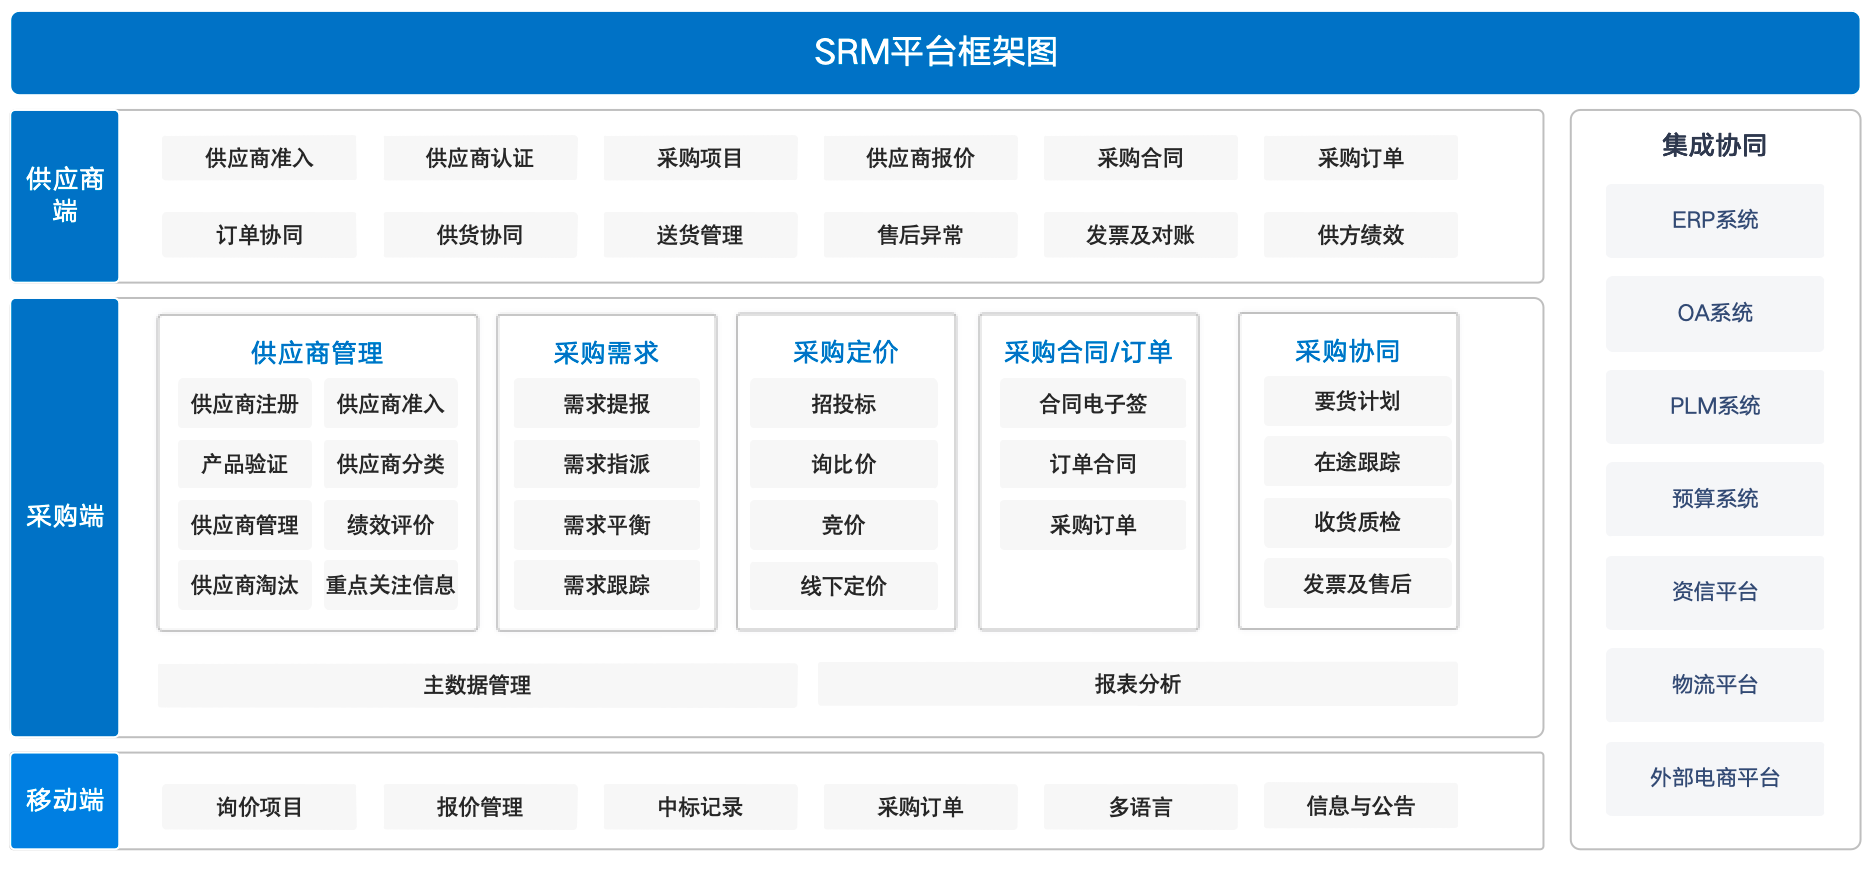This screenshot has width=1868, height=874.
Task: Click the 送货管理 box
Action: pos(700,235)
